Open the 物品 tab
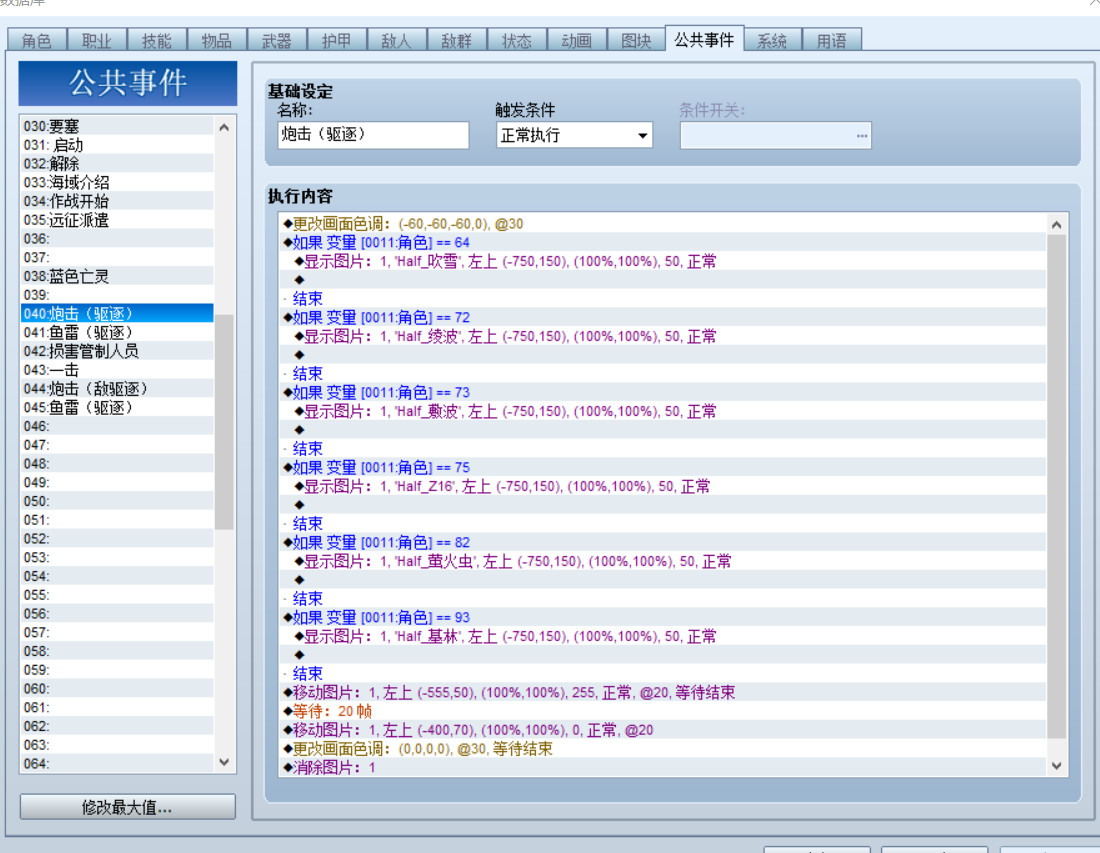The width and height of the screenshot is (1100, 853). (x=217, y=41)
